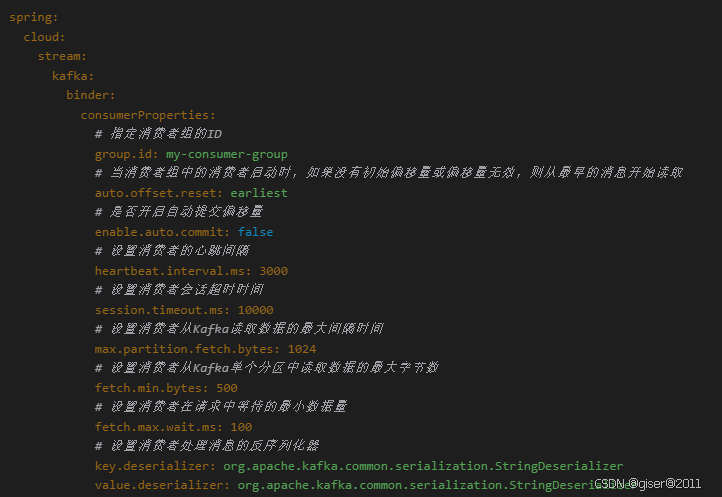Click the comment '# 是否开启自动提交偏移量'

[179, 212]
